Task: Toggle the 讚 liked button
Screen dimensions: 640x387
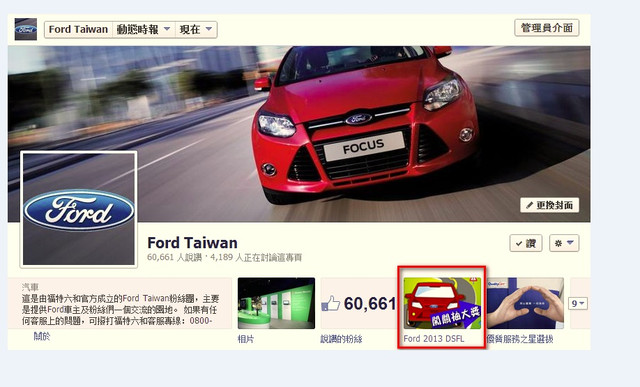Action: [x=526, y=243]
